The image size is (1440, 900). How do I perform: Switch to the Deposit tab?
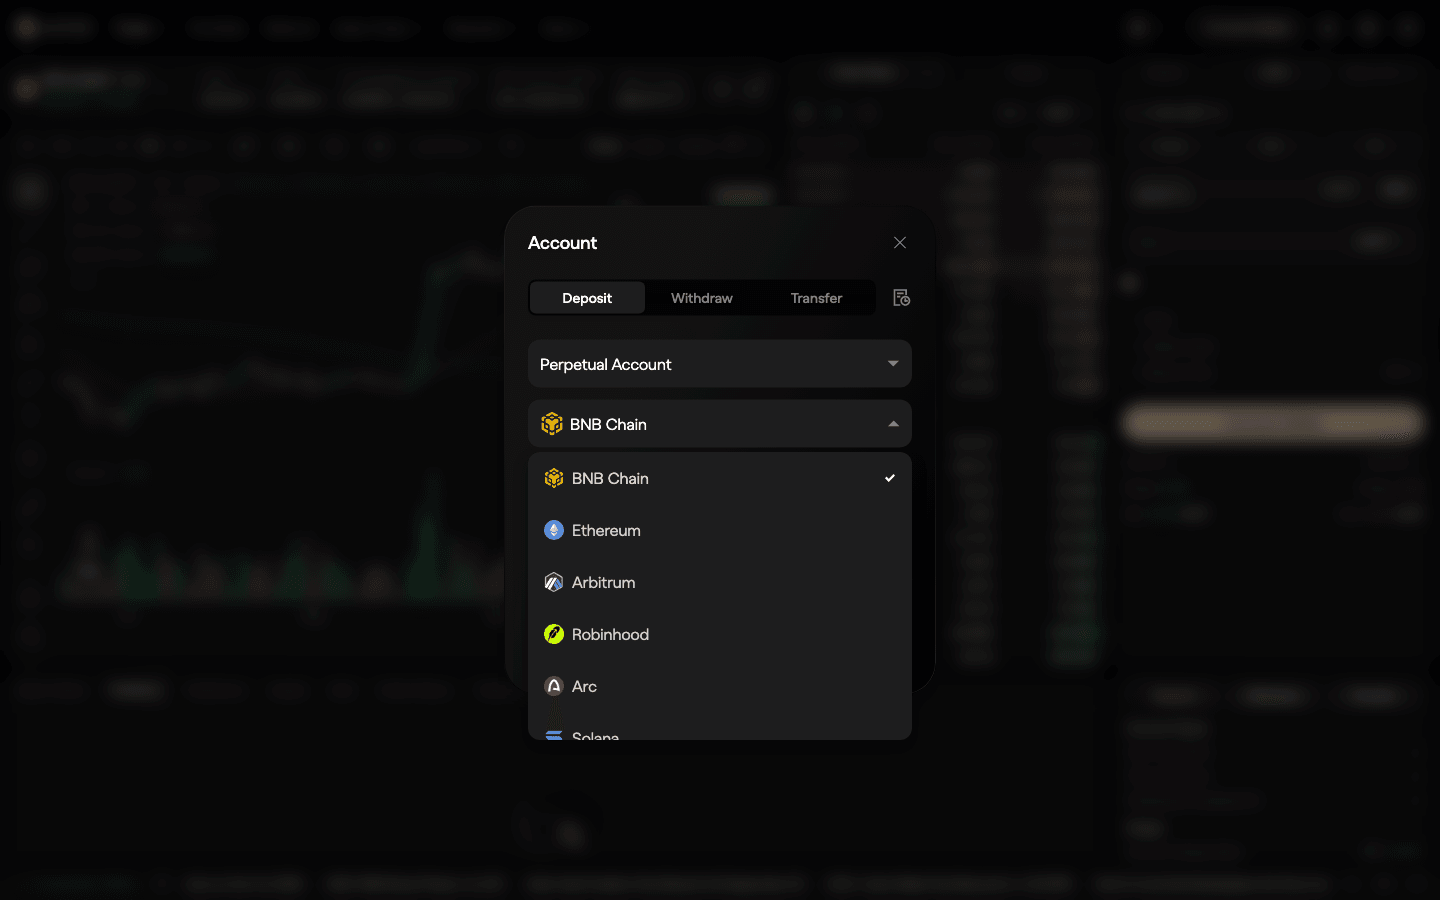pos(587,298)
